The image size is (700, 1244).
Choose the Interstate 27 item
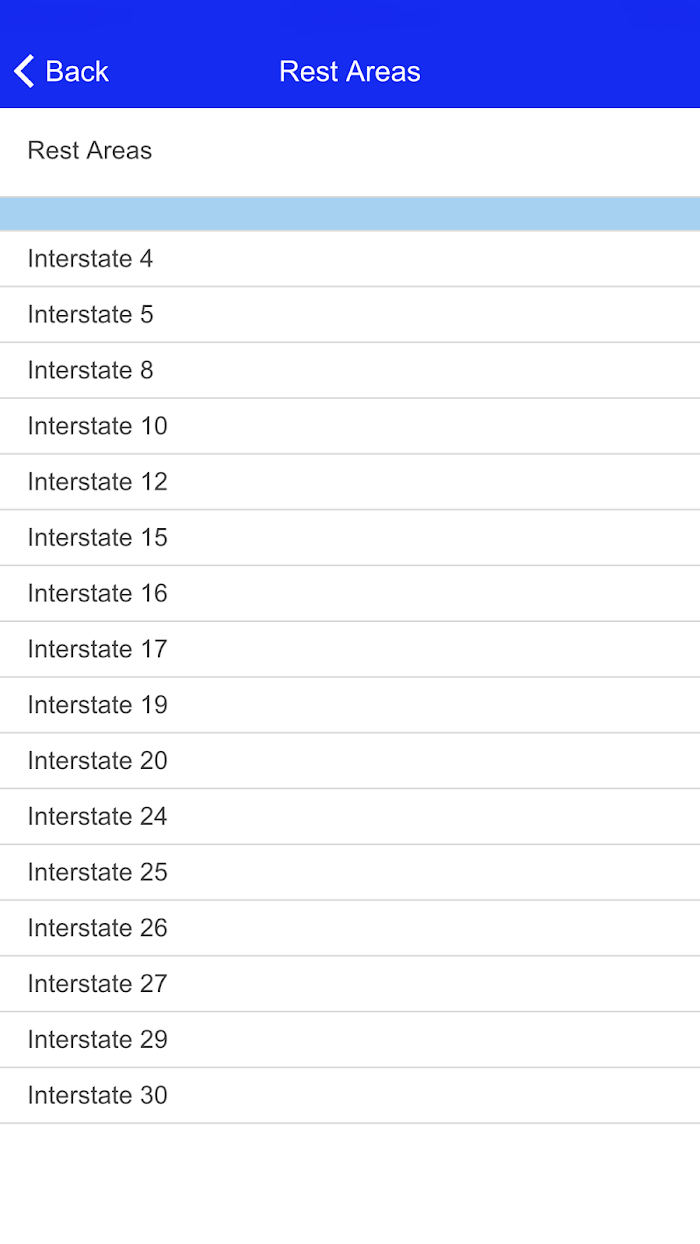click(x=350, y=985)
